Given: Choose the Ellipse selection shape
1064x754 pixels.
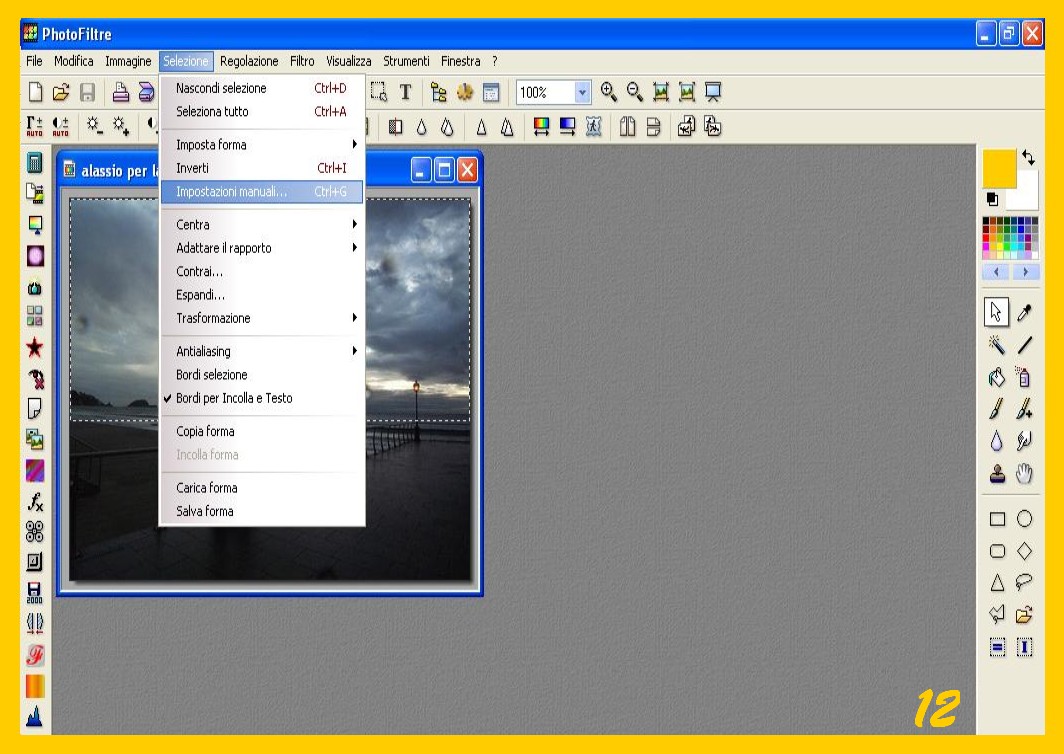Looking at the screenshot, I should click(x=1024, y=518).
